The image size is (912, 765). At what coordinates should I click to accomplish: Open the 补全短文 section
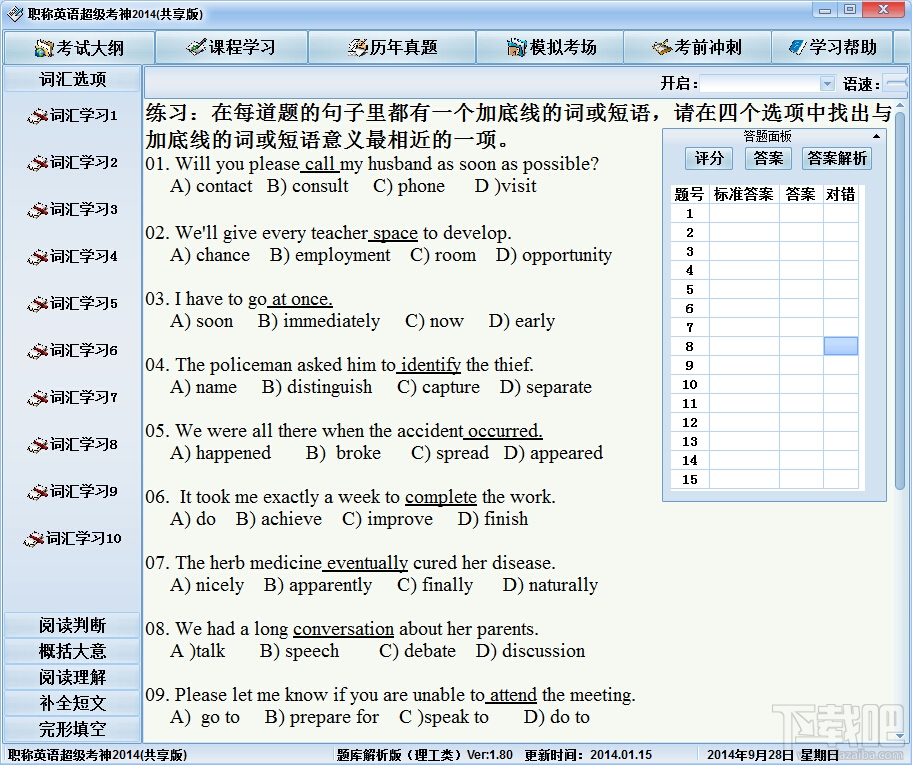(x=72, y=703)
